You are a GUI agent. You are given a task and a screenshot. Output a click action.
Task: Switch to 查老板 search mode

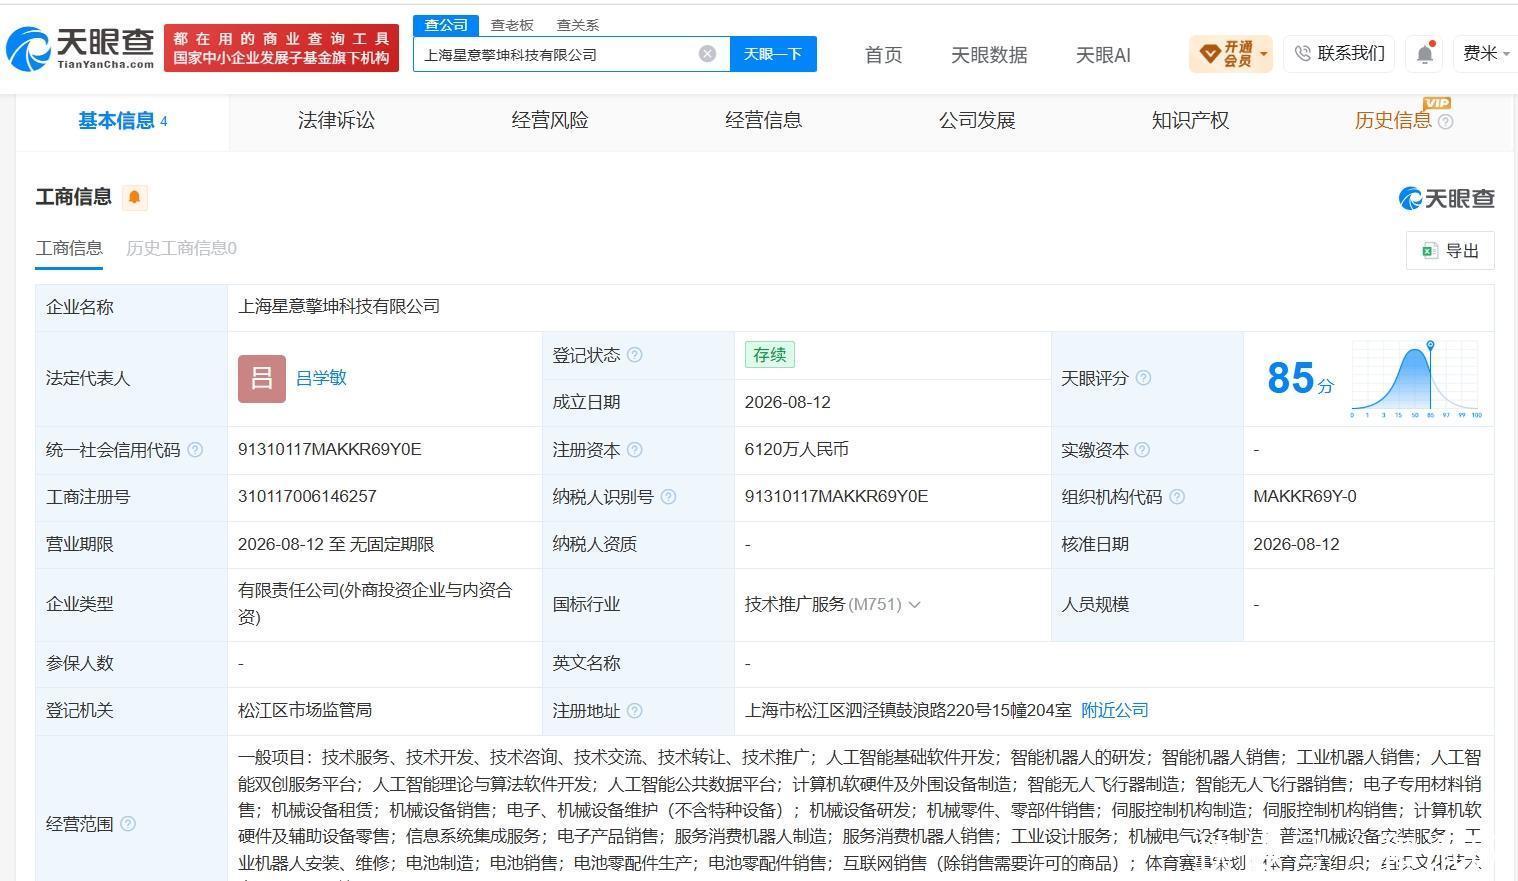[x=512, y=25]
